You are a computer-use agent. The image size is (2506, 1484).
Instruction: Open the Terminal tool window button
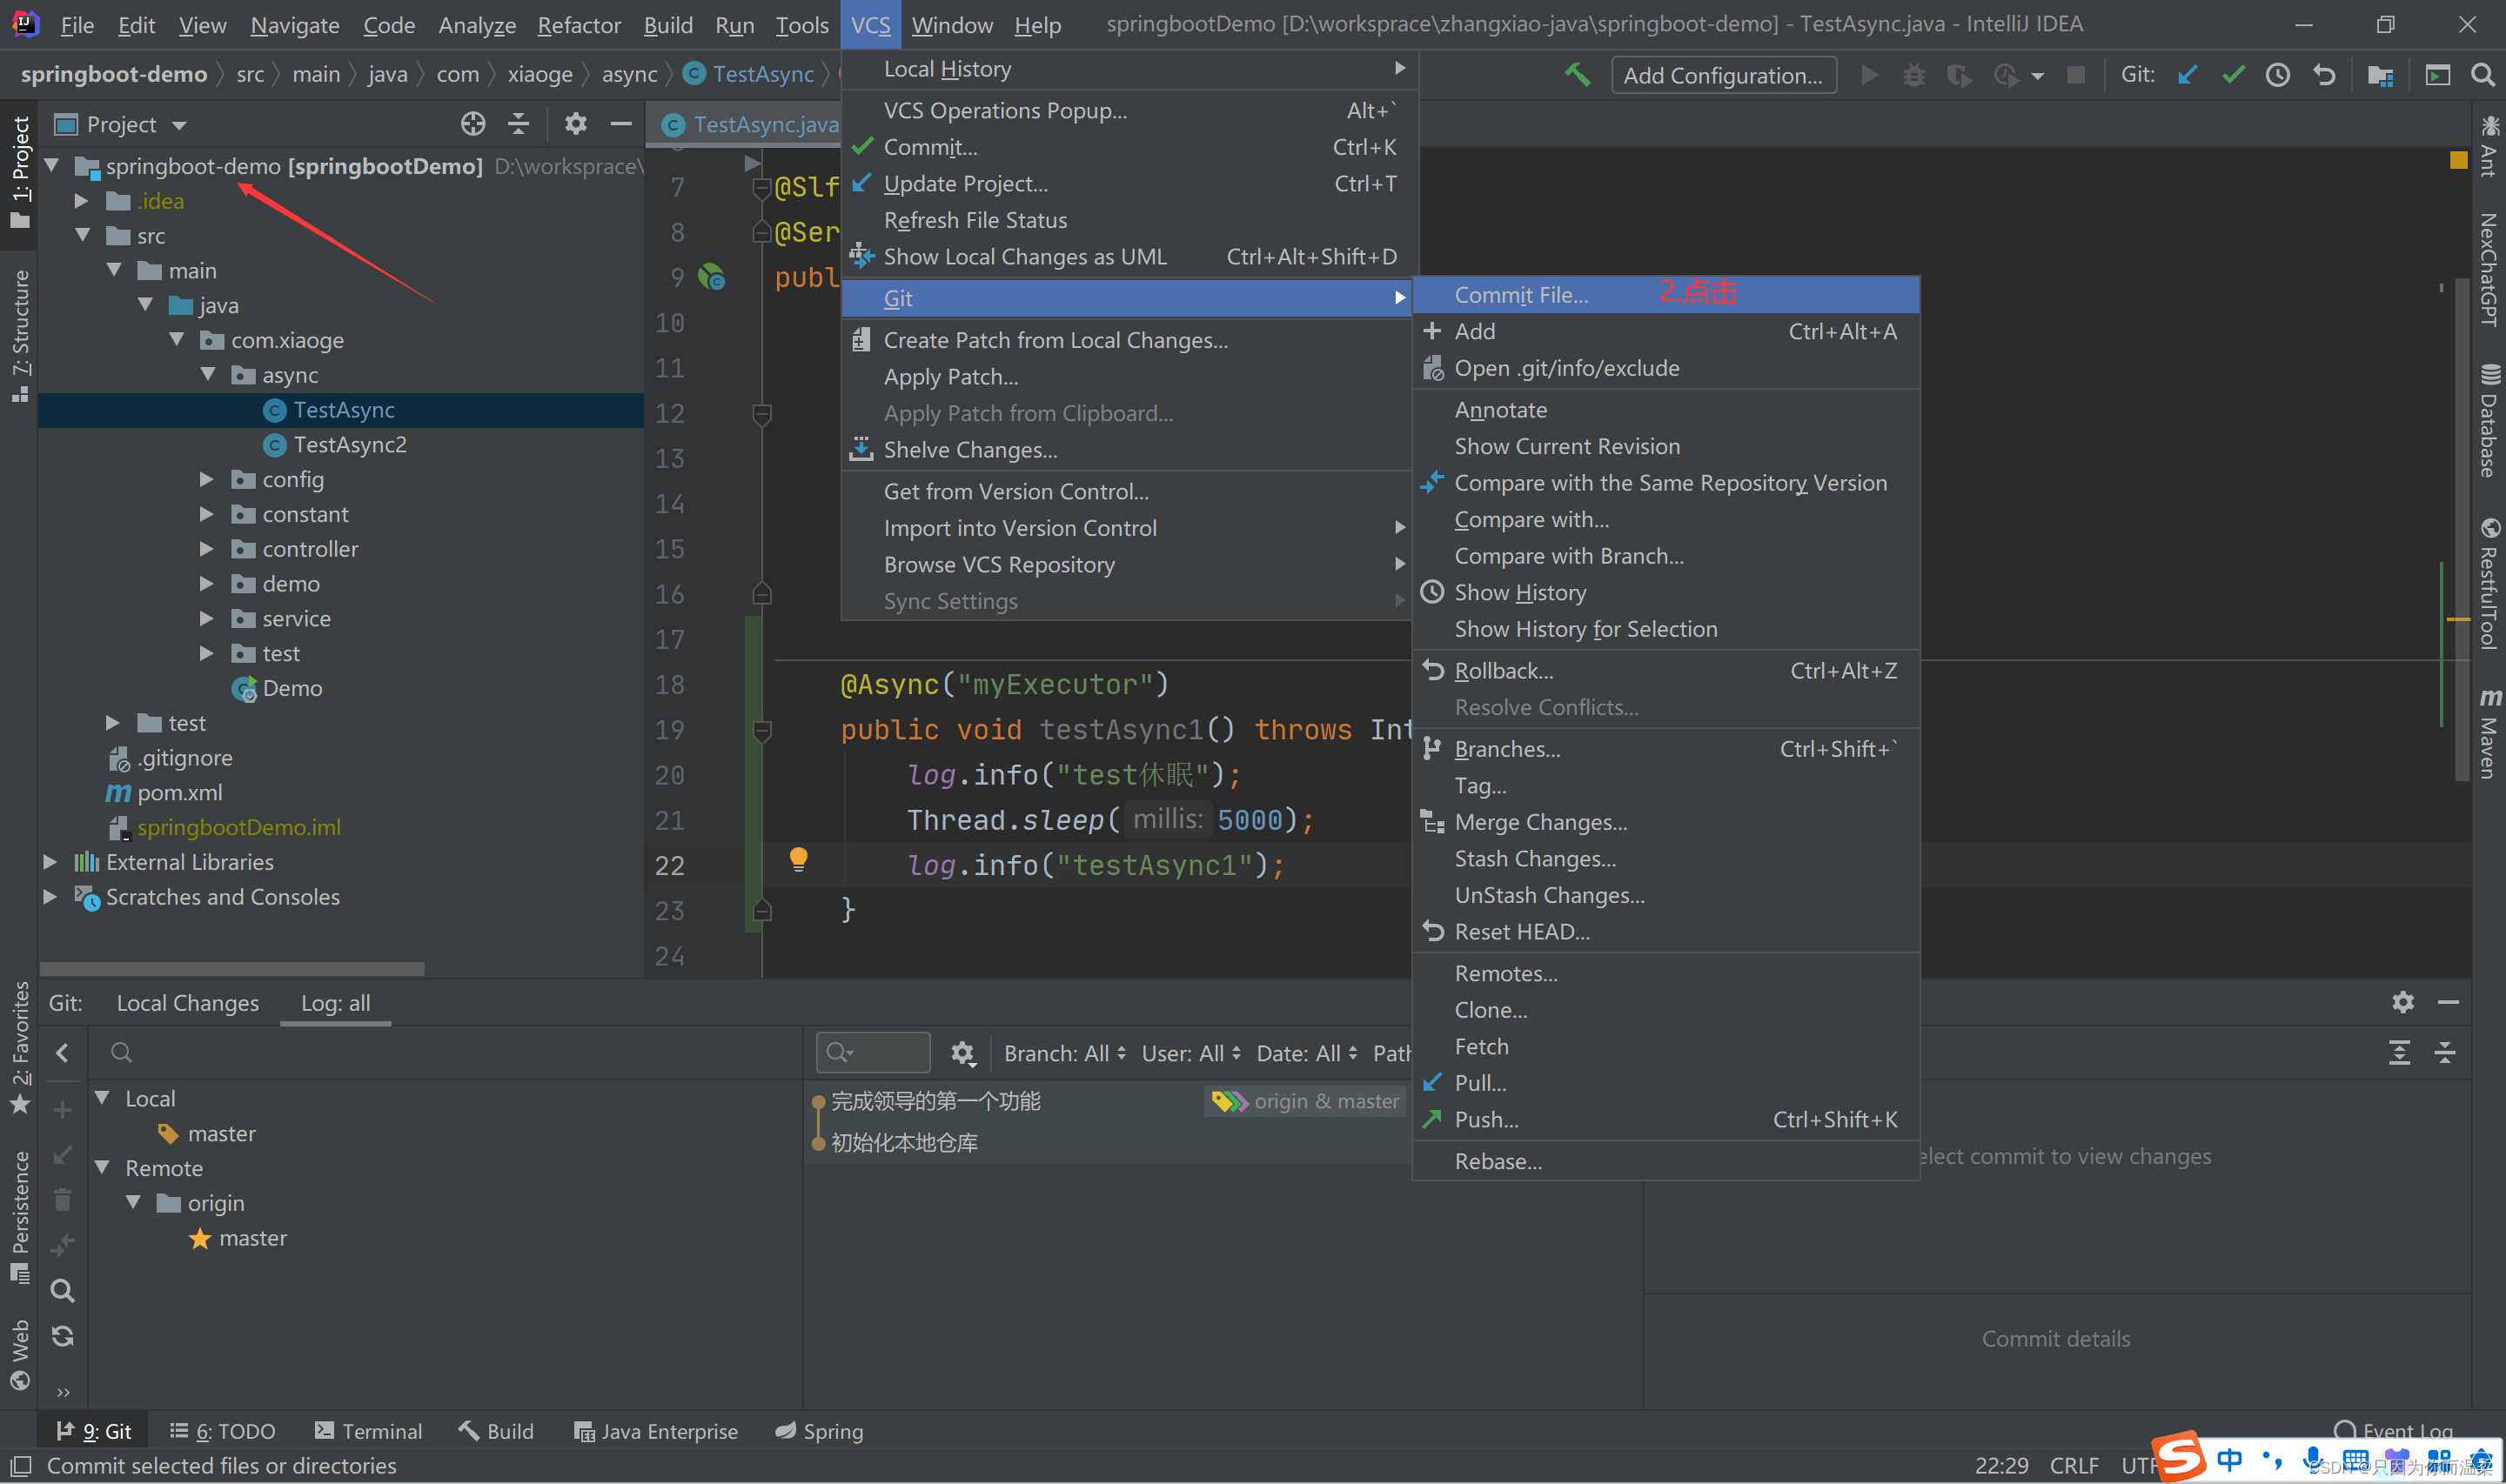(x=368, y=1431)
